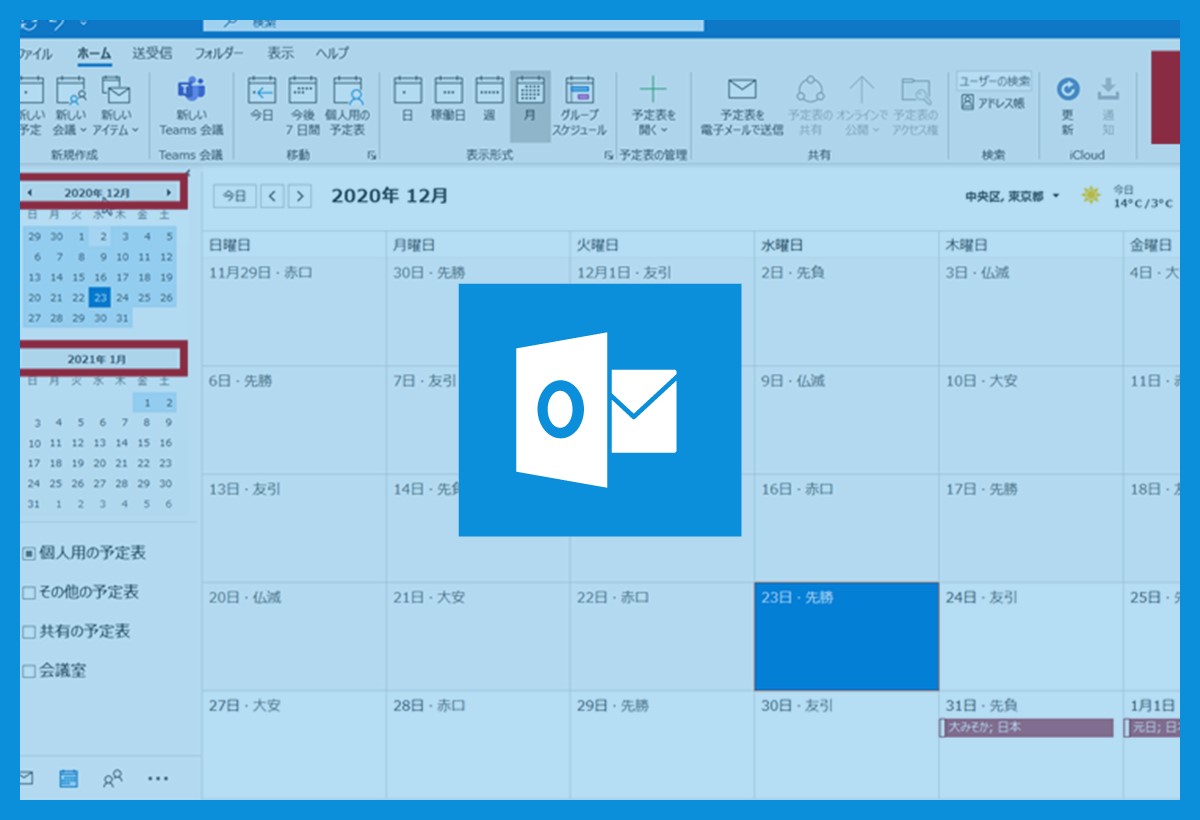Click the 今日 button above calendar

point(234,197)
